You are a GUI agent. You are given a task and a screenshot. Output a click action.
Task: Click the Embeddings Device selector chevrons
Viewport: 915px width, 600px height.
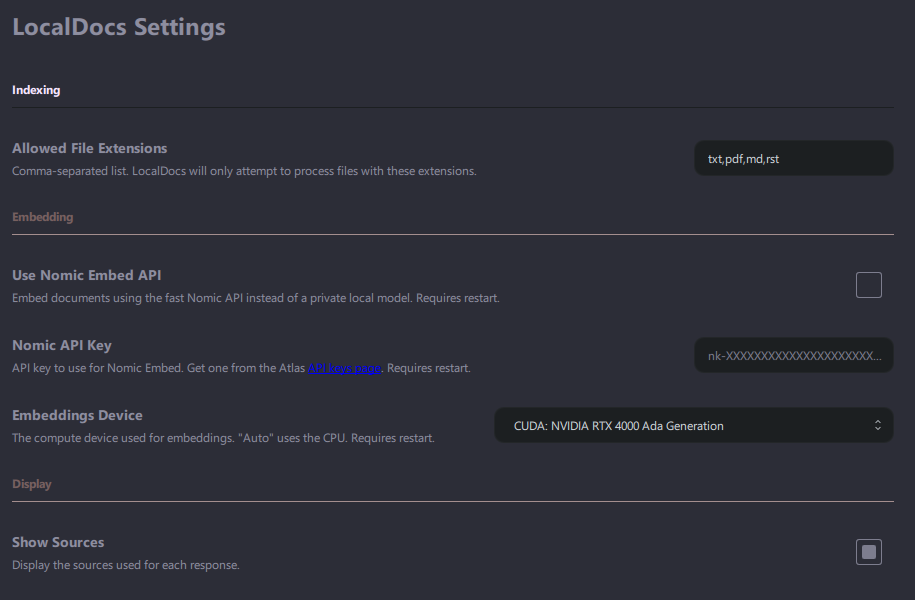[876, 425]
